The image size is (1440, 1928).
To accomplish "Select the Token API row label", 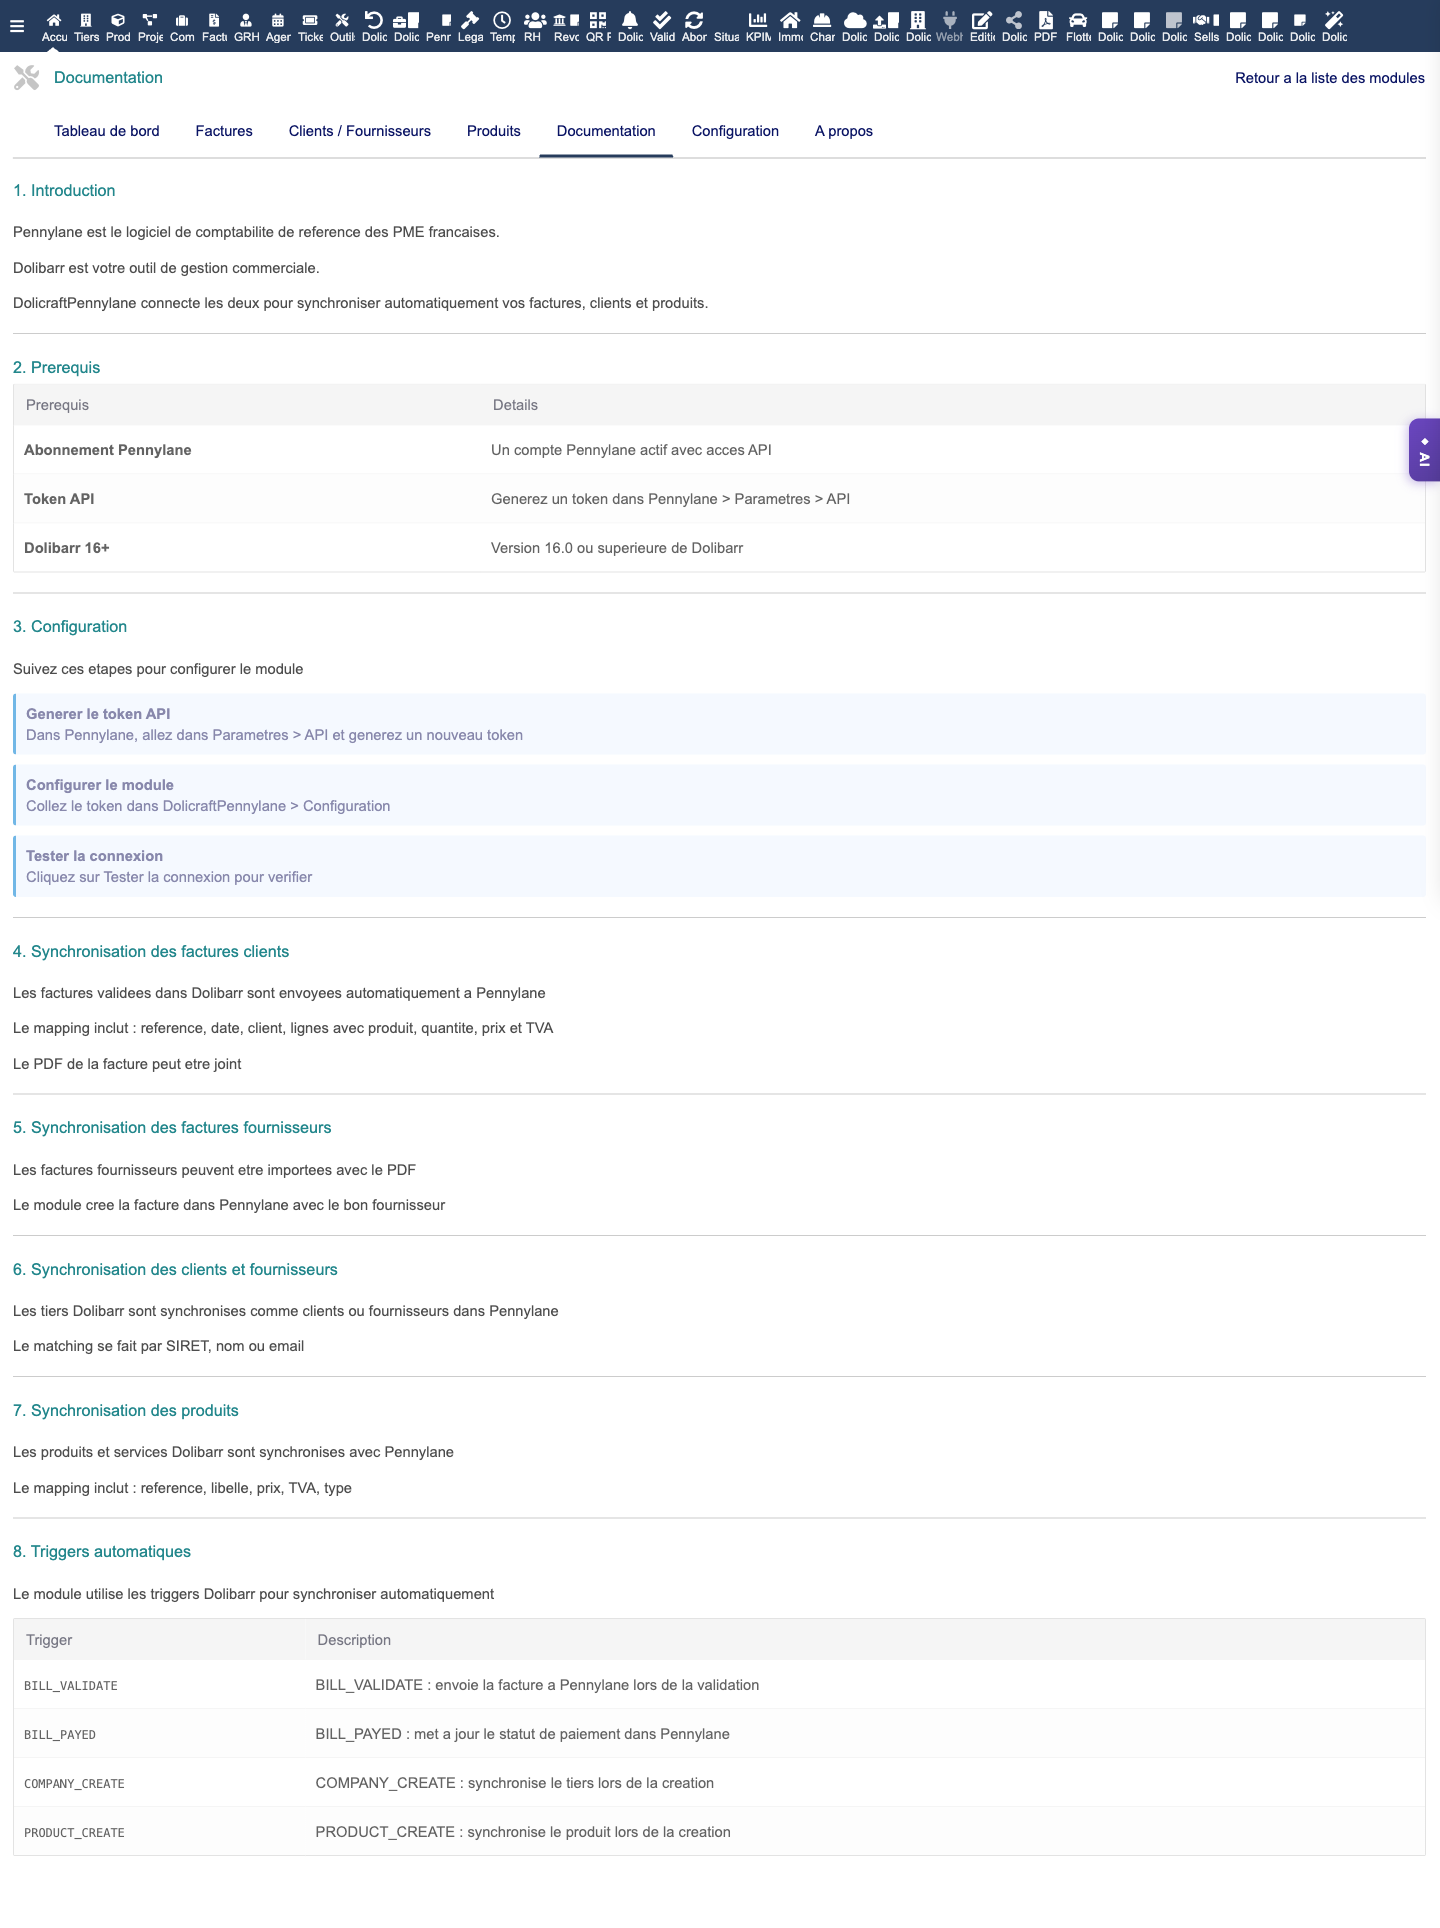I will coord(59,499).
